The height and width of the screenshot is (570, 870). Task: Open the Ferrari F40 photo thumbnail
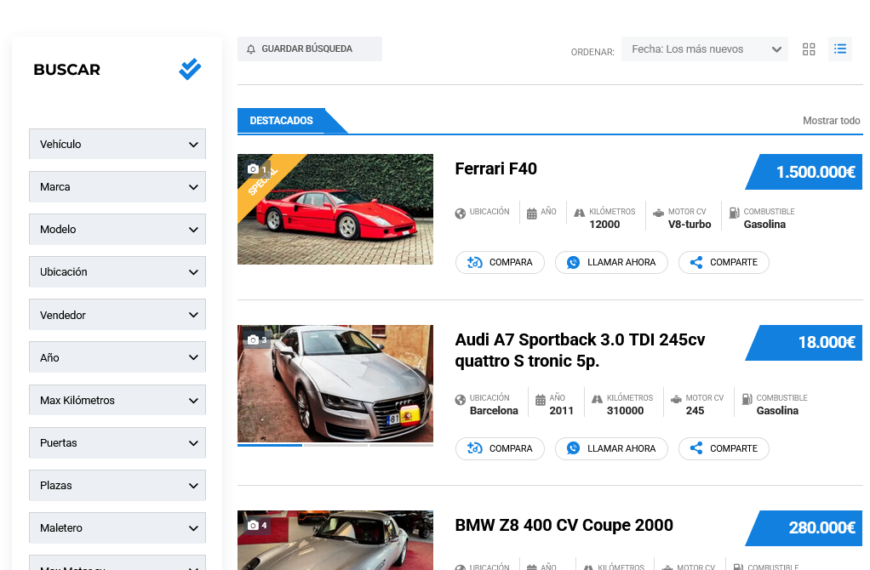coord(335,209)
